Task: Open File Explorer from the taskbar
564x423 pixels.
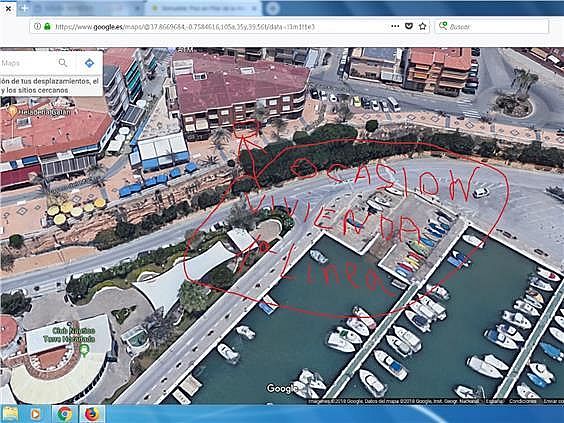Action: point(11,414)
